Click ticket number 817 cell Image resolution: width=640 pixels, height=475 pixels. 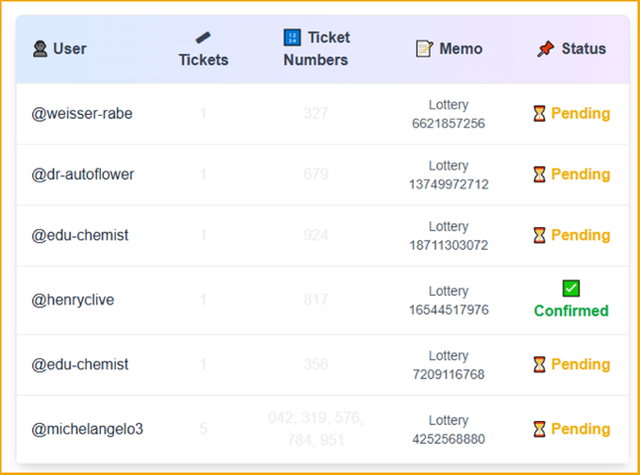coord(316,300)
